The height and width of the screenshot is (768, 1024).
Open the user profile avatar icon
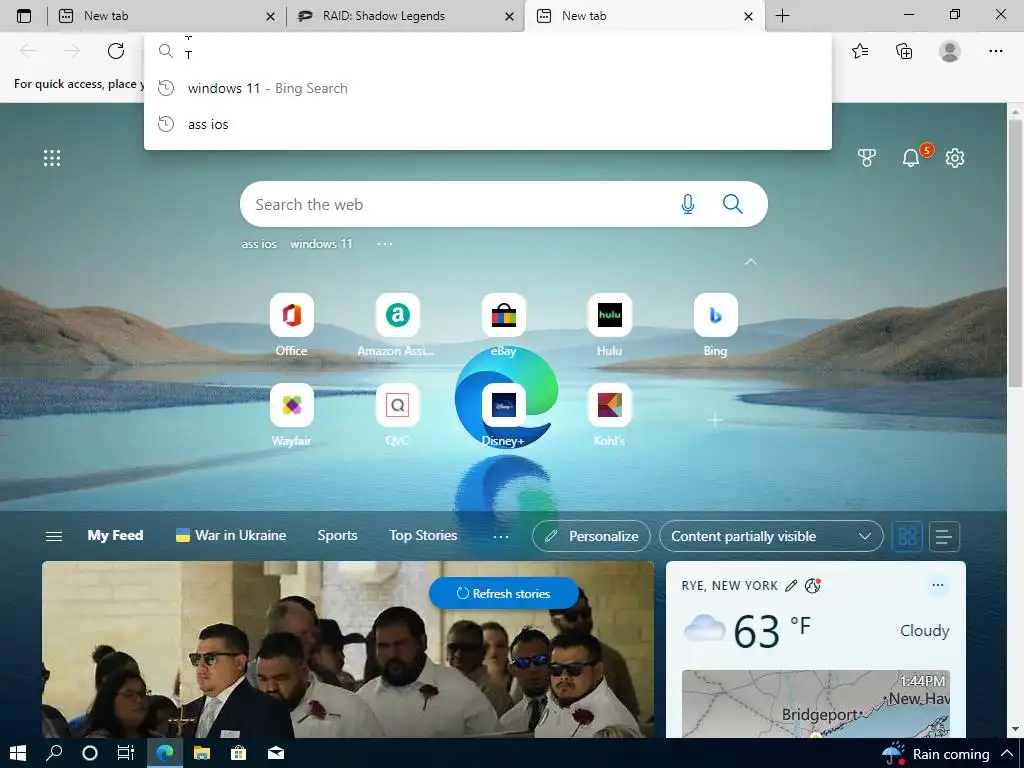(x=950, y=51)
